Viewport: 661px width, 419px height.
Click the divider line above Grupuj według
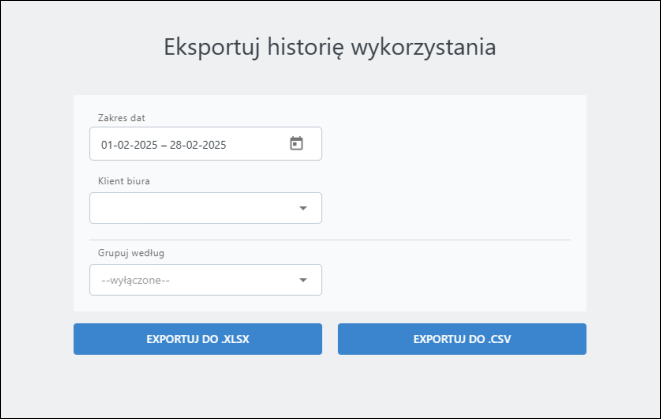[x=330, y=240]
